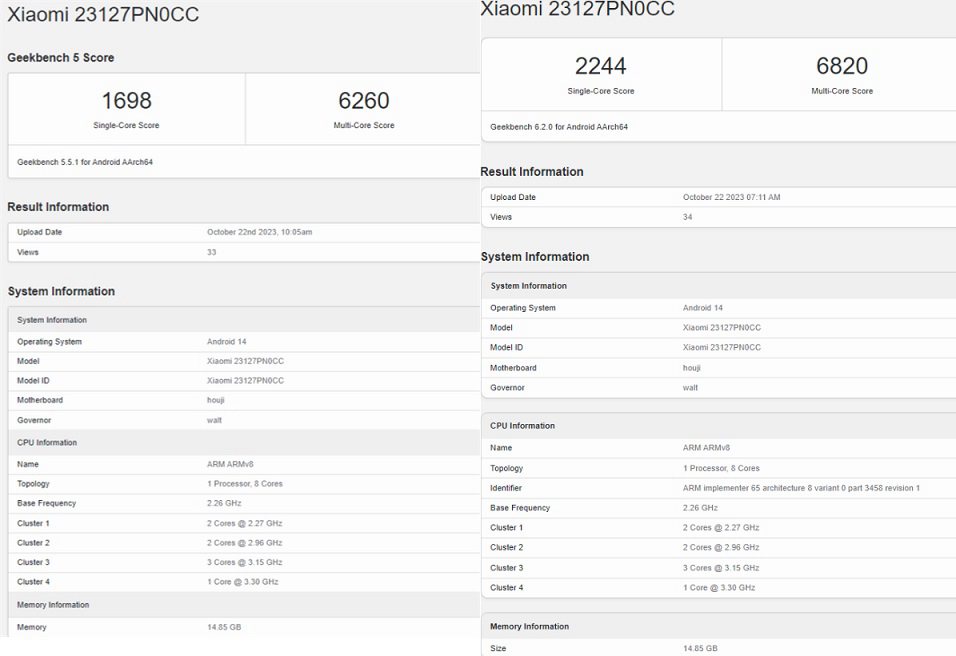Image resolution: width=956 pixels, height=656 pixels.
Task: Click the "CPU Information" header in Geekbench 6 result
Action: [523, 426]
